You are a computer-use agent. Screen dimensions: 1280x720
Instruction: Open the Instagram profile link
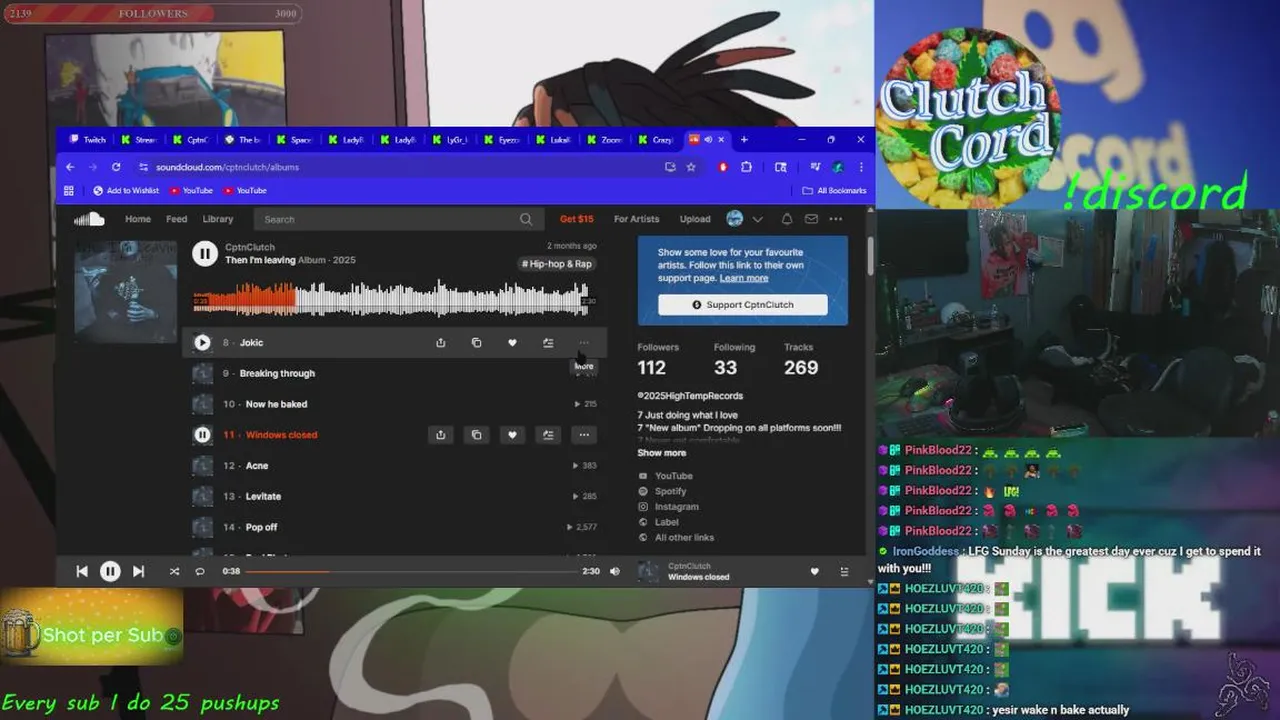point(677,507)
